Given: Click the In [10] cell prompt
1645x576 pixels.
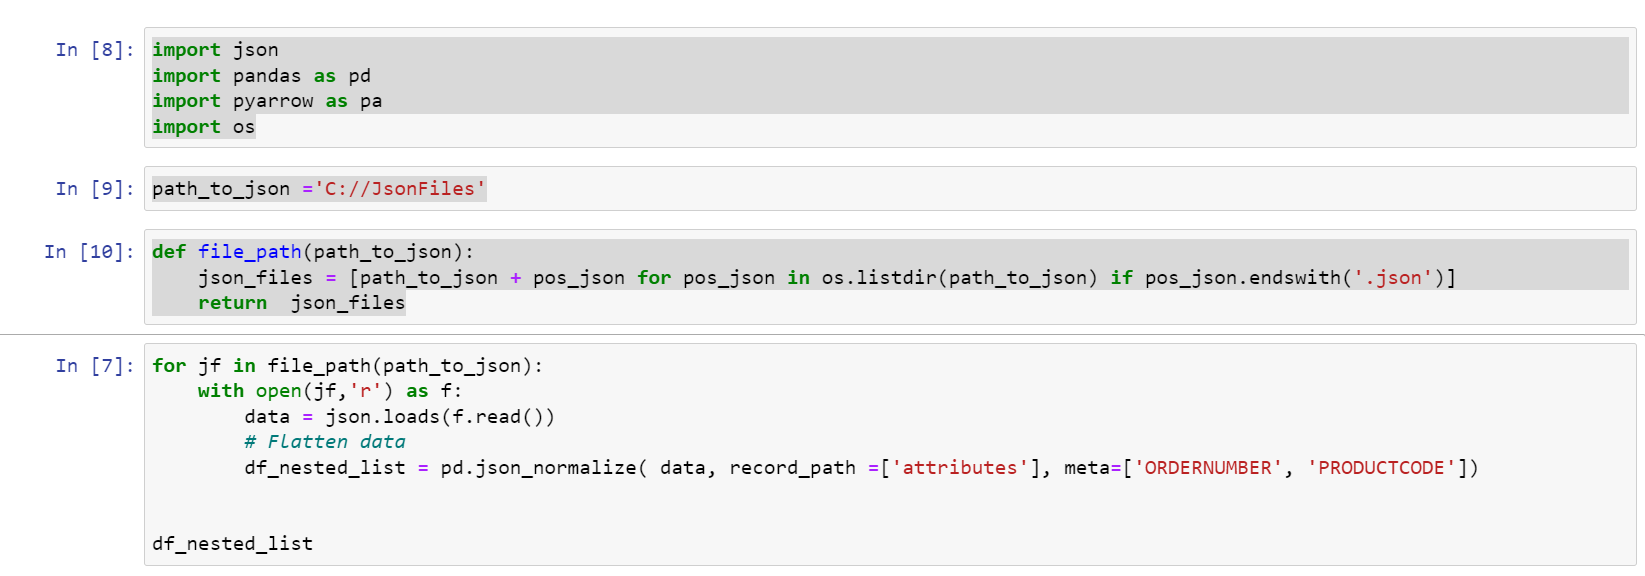Looking at the screenshot, I should (x=89, y=252).
